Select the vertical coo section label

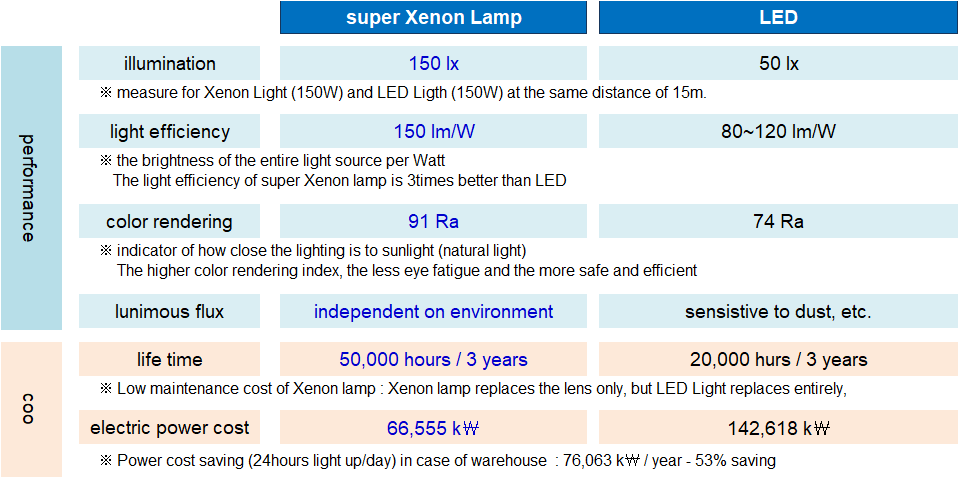30,409
